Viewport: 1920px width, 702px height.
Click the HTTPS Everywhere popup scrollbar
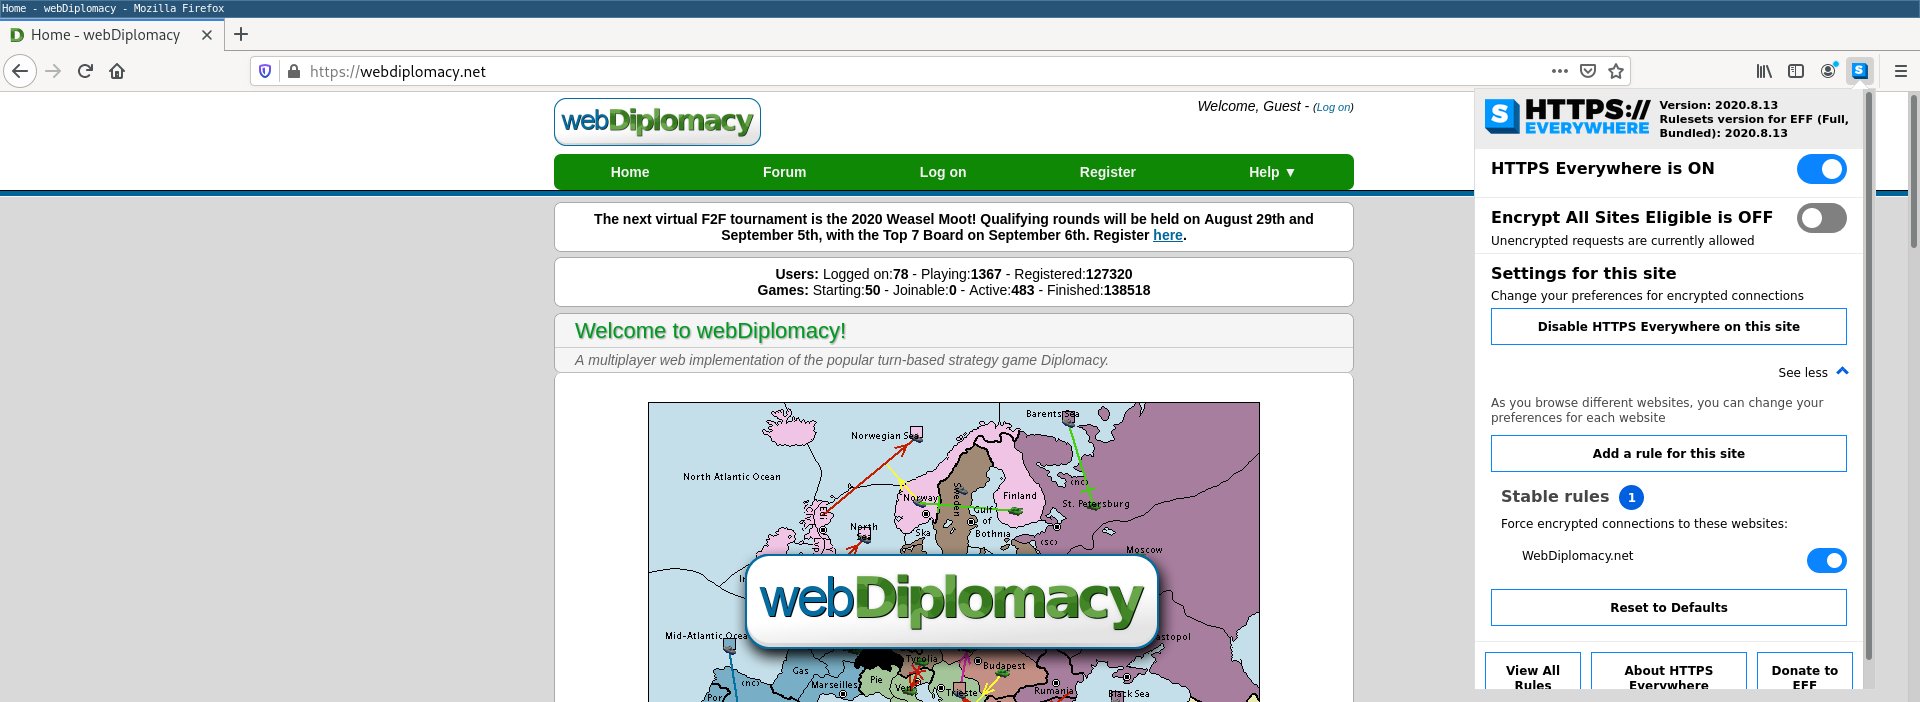(1868, 375)
